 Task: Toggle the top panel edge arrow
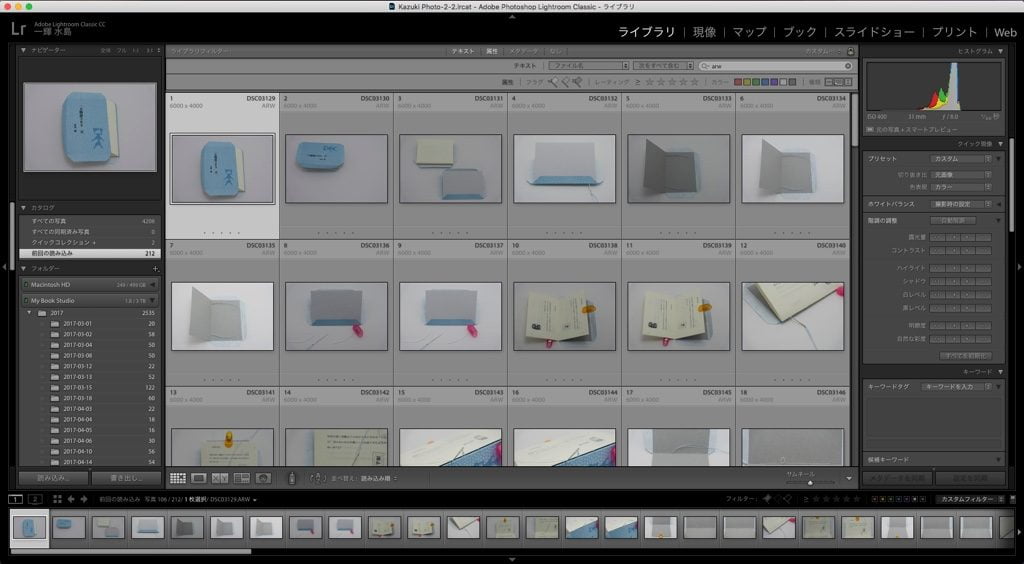pos(512,16)
